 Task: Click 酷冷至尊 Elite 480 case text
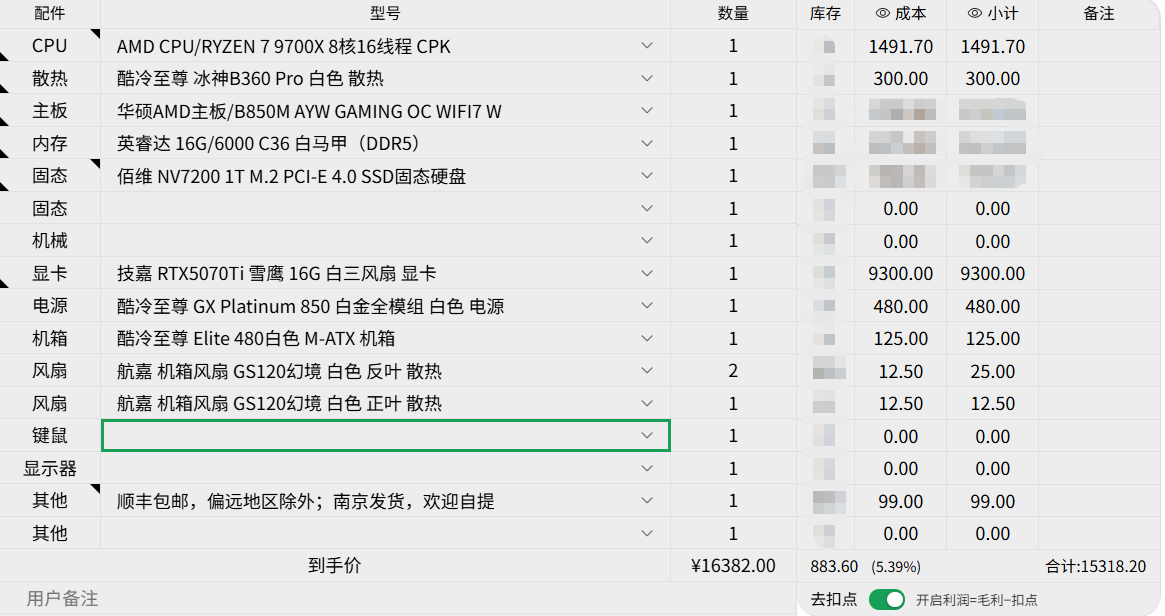click(256, 339)
